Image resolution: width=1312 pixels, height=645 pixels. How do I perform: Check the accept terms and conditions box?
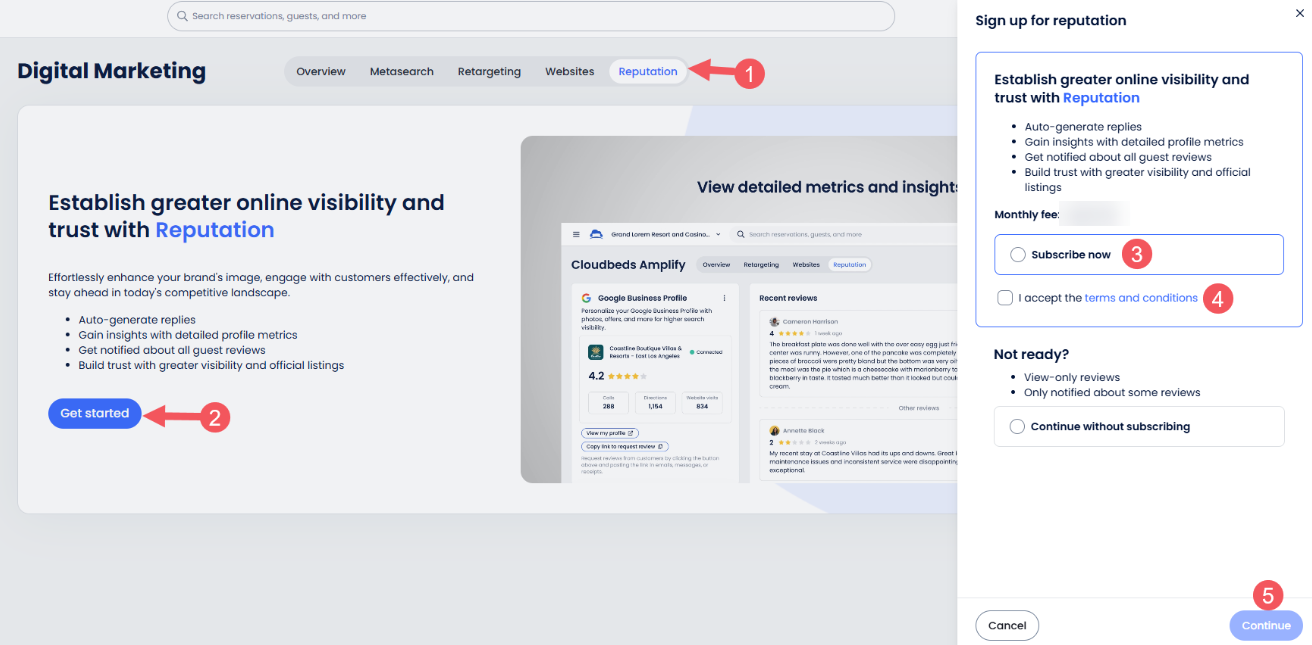point(1005,298)
